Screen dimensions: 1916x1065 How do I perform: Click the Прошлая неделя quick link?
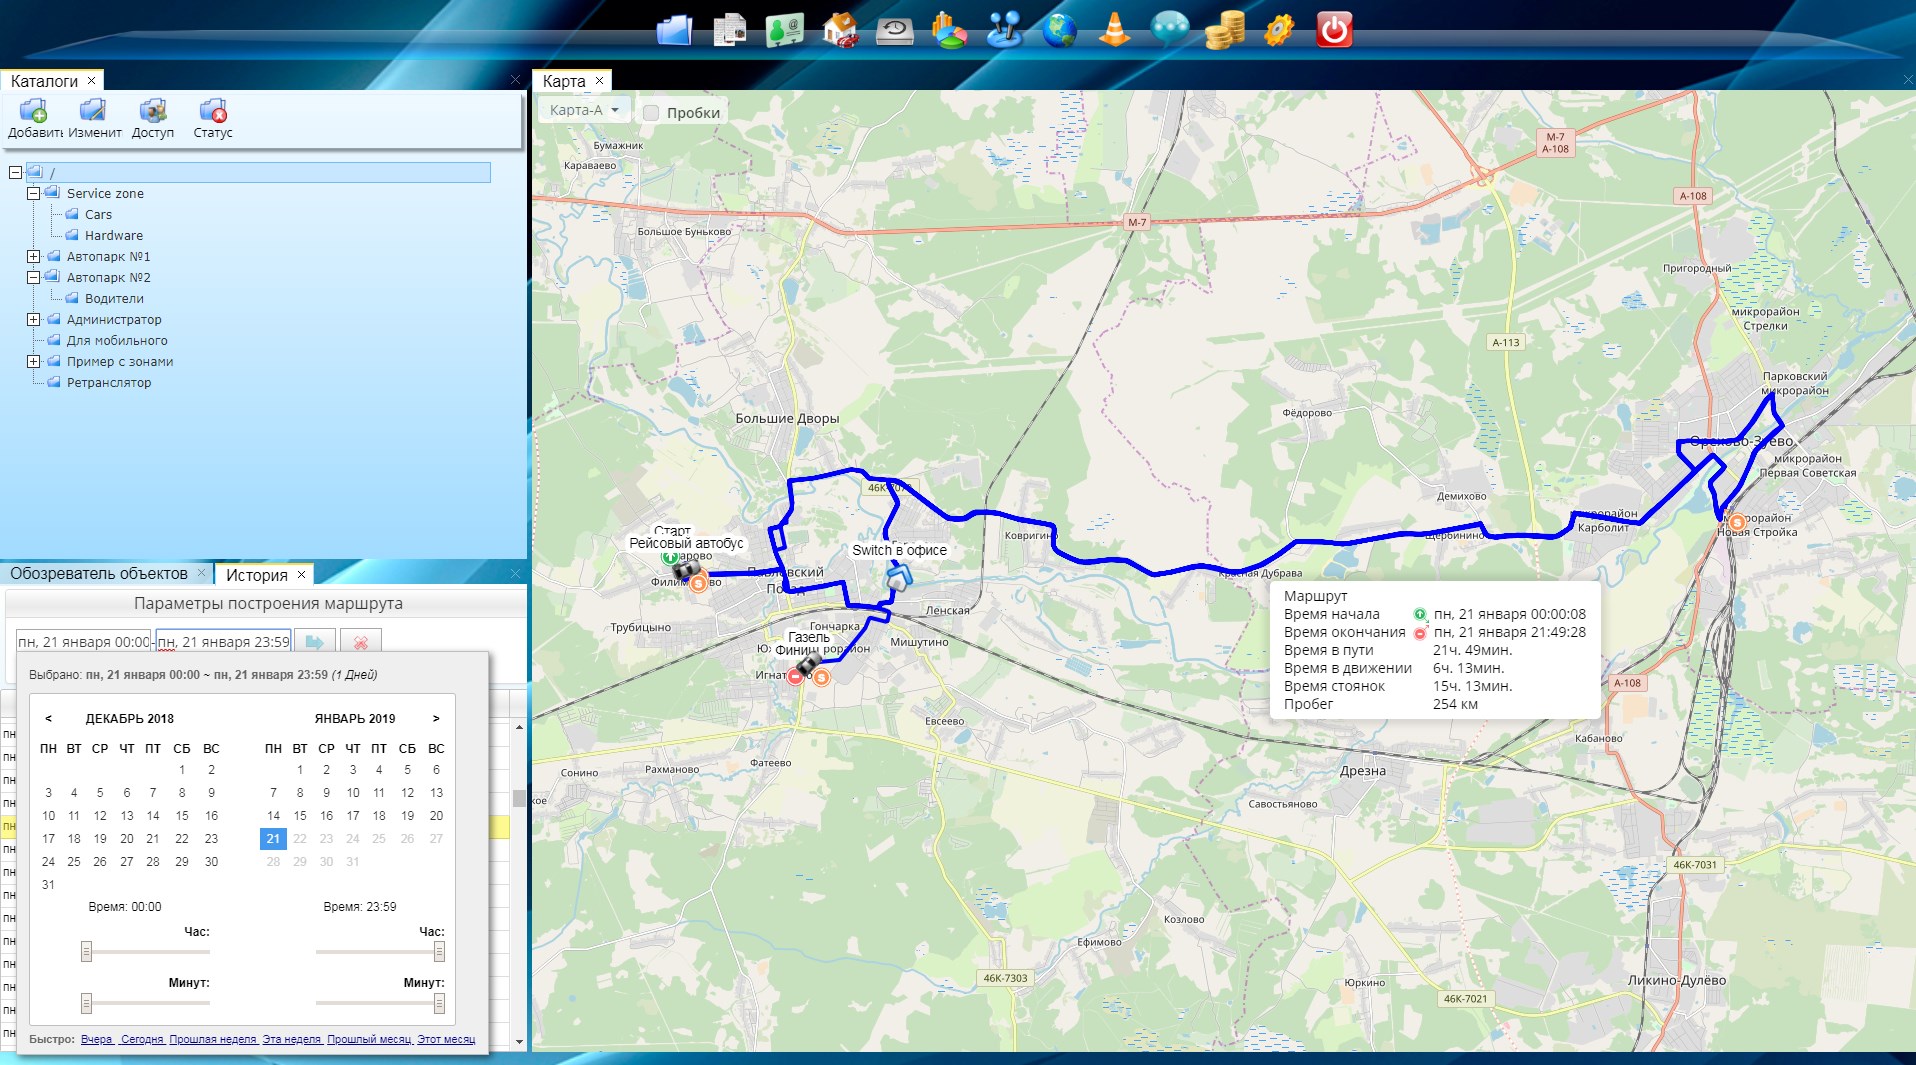(x=213, y=1040)
